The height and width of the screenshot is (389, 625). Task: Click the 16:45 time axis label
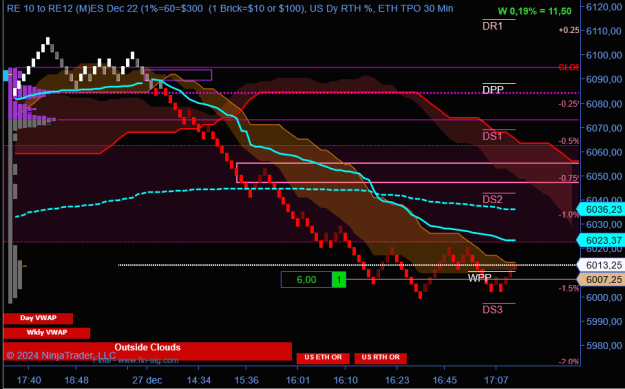point(444,380)
